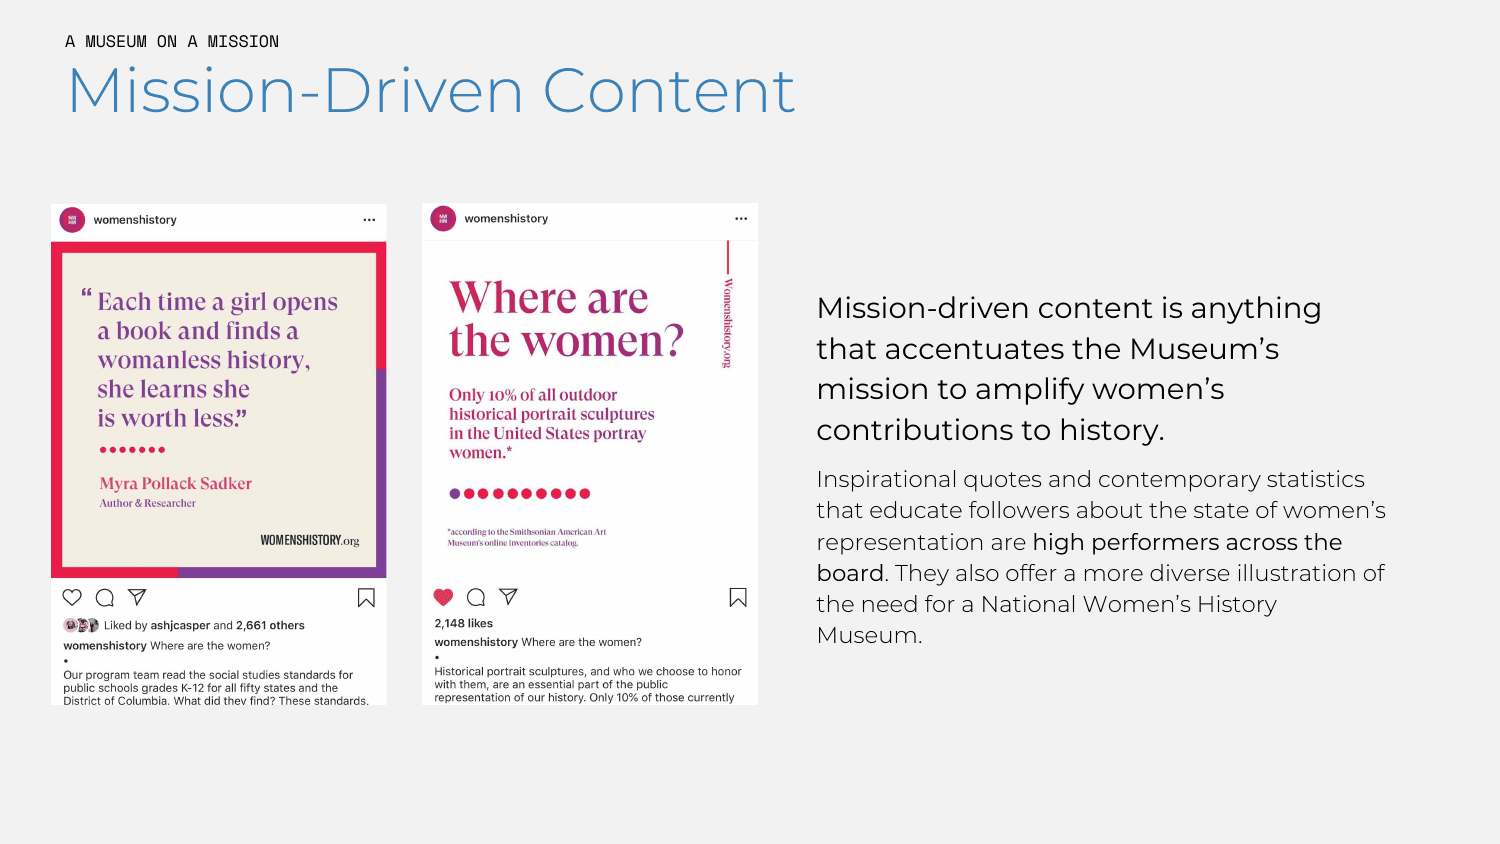Click the womenshistory avatar on the quote post
Screen dimensions: 1500x844
(72, 220)
